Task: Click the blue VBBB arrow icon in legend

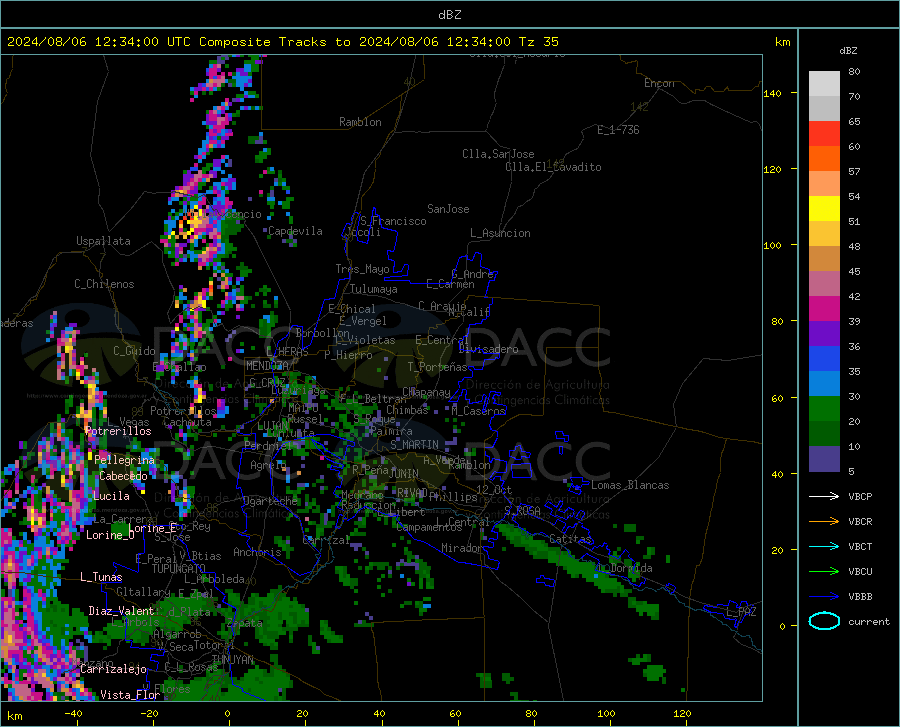Action: point(824,596)
